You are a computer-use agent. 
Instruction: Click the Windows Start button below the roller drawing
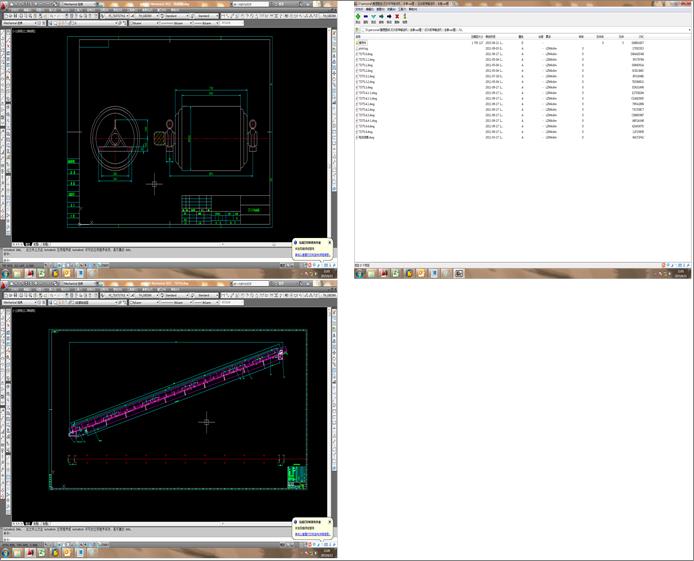(5, 273)
